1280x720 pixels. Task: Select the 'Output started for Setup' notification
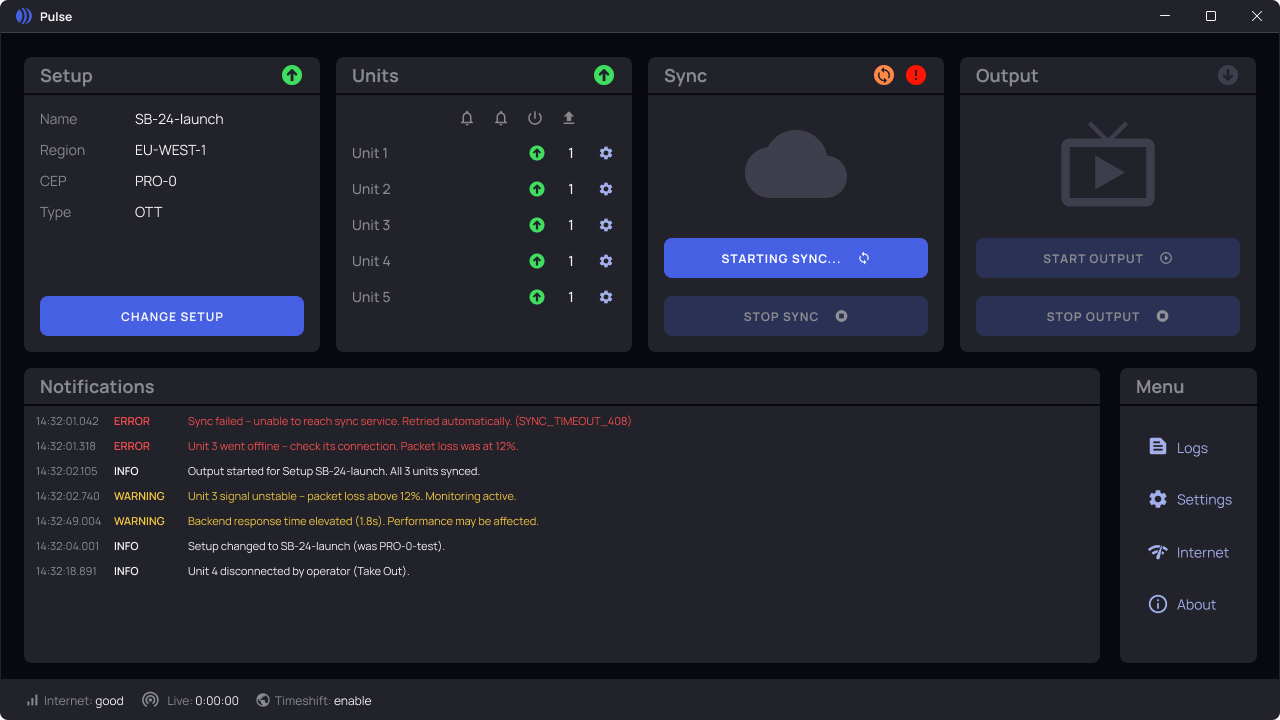tap(562, 471)
